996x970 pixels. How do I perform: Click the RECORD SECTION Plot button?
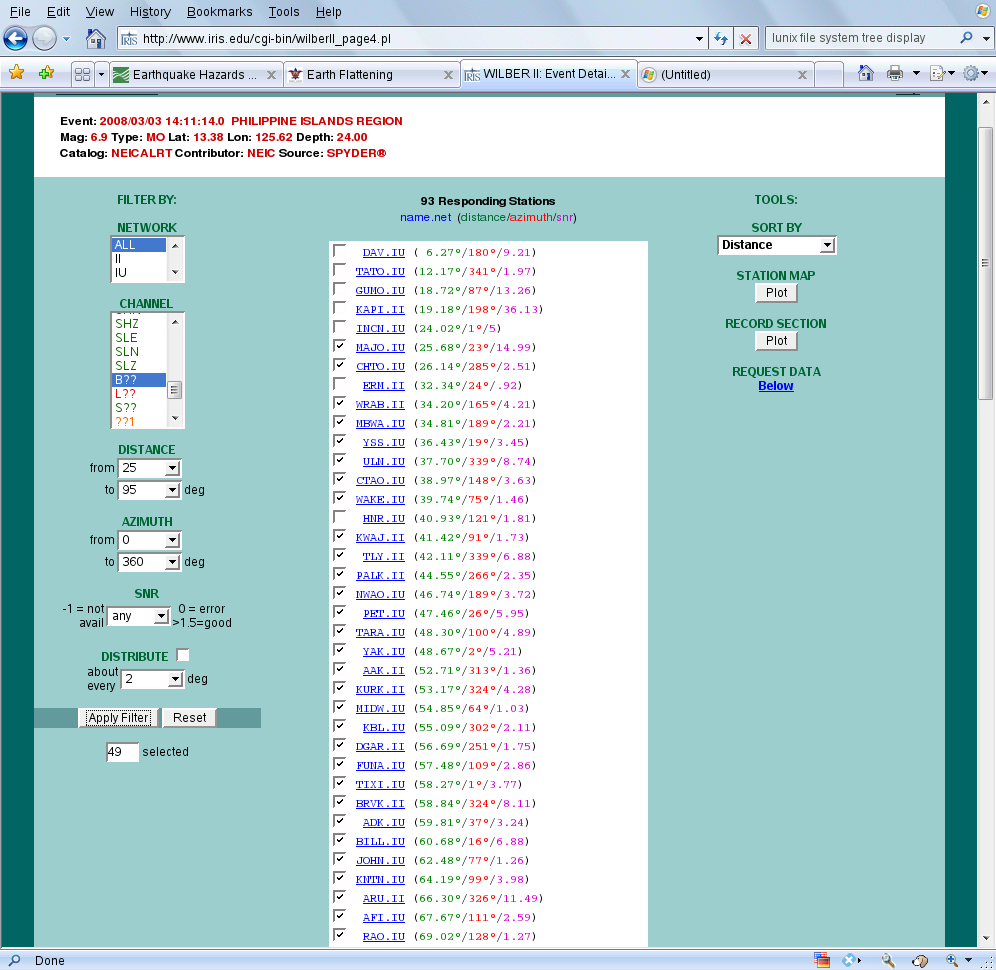tap(776, 341)
